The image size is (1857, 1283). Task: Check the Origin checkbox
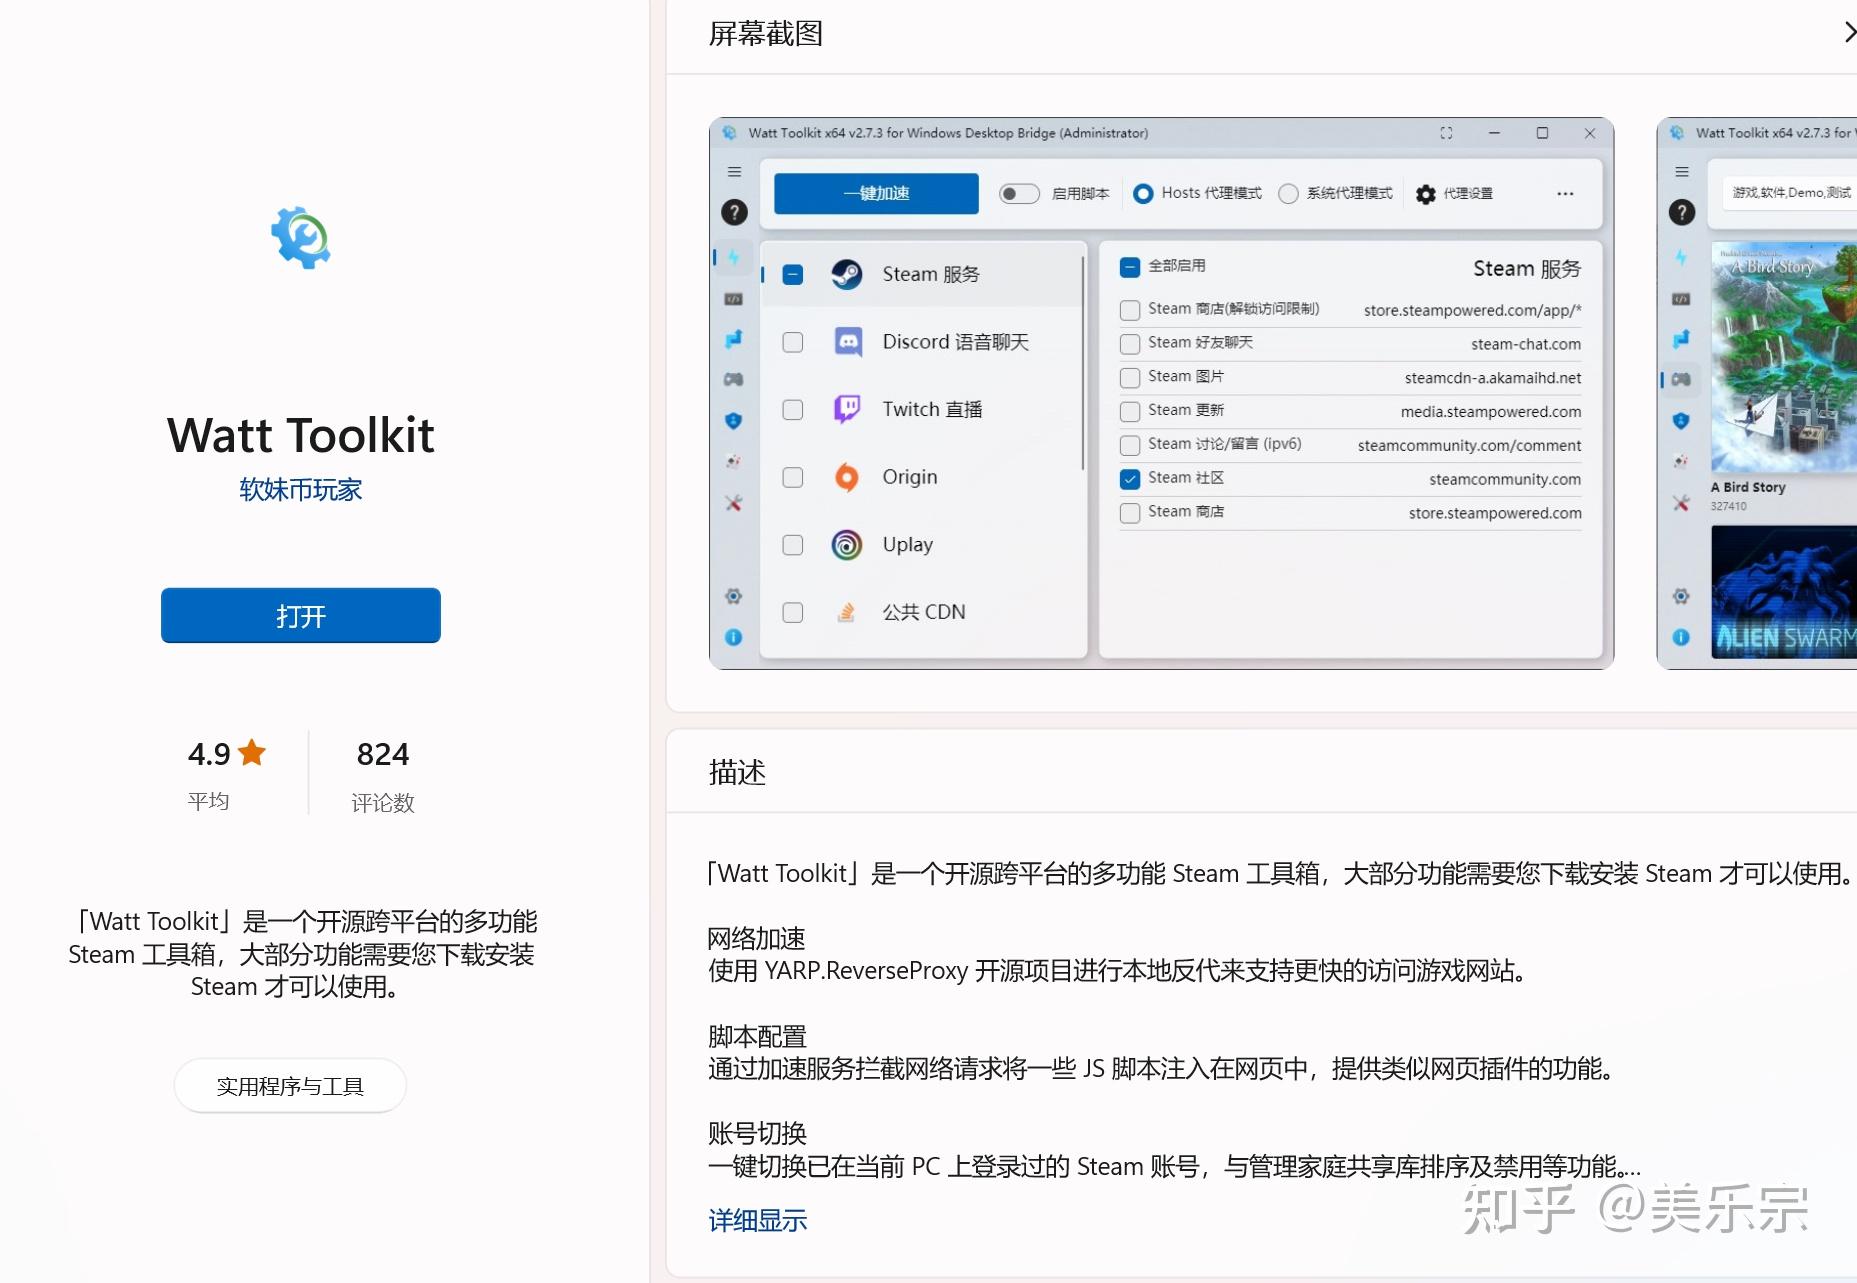(x=793, y=477)
